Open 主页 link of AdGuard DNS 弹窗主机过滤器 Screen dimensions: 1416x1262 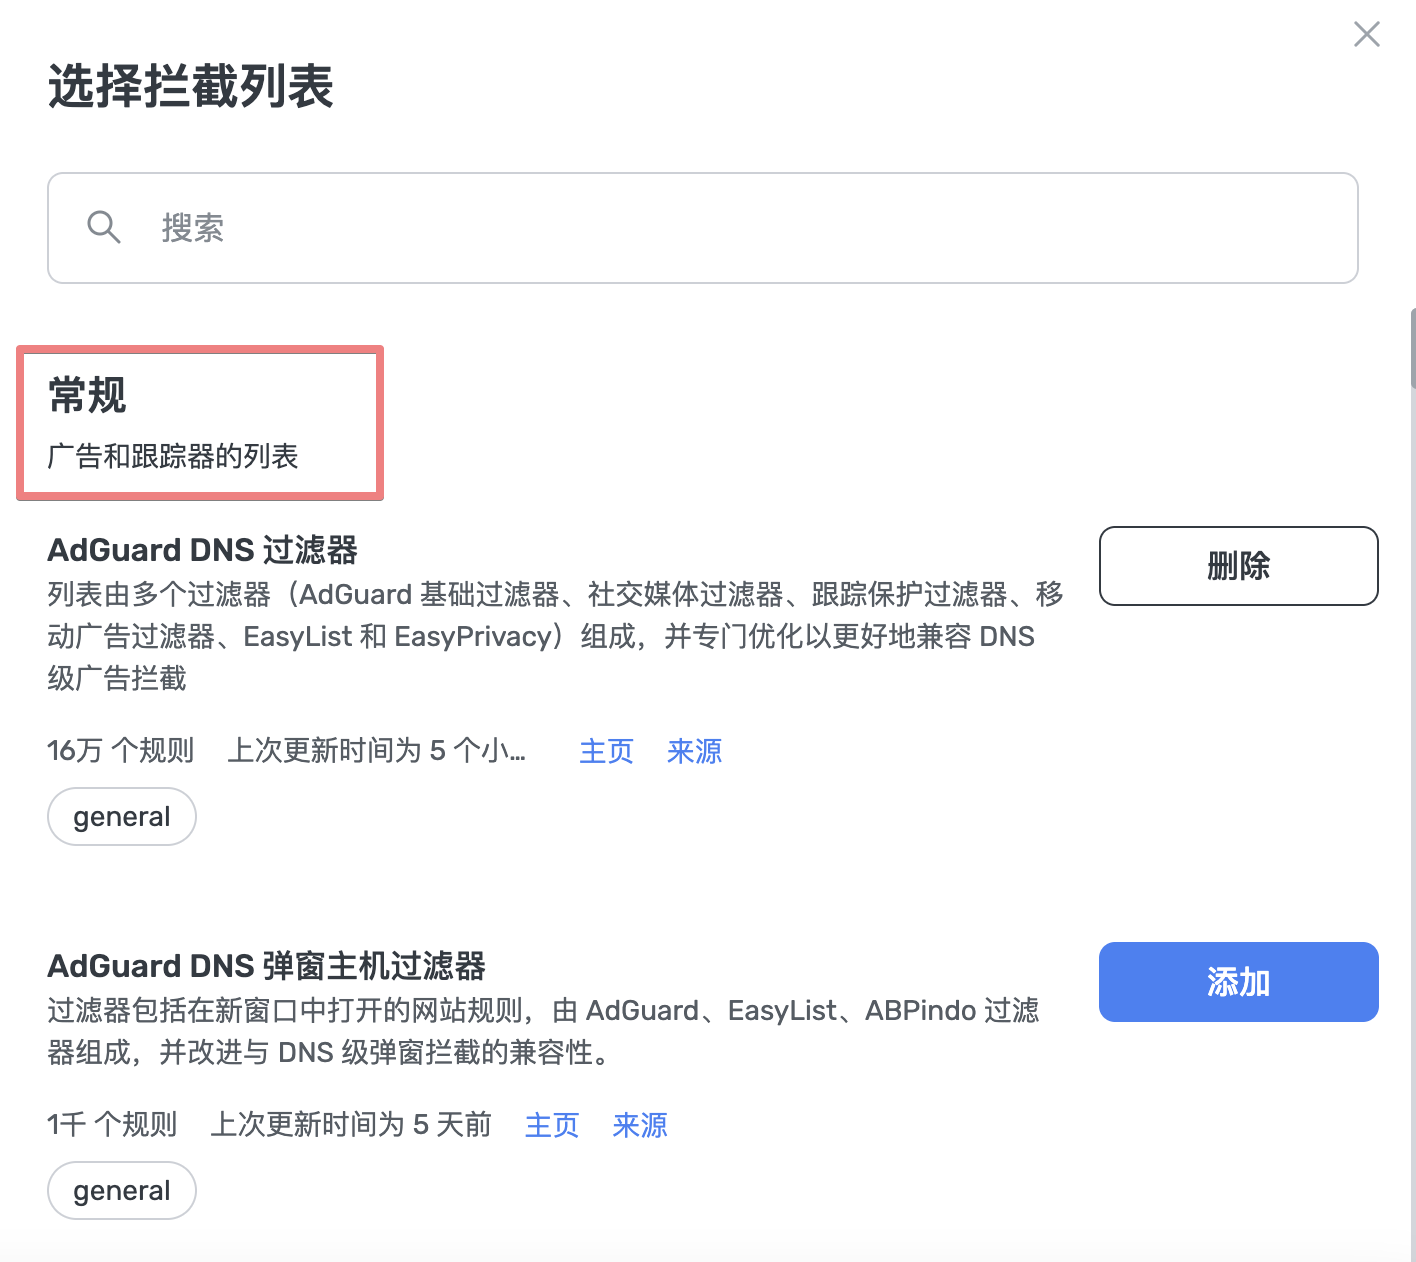(552, 1125)
